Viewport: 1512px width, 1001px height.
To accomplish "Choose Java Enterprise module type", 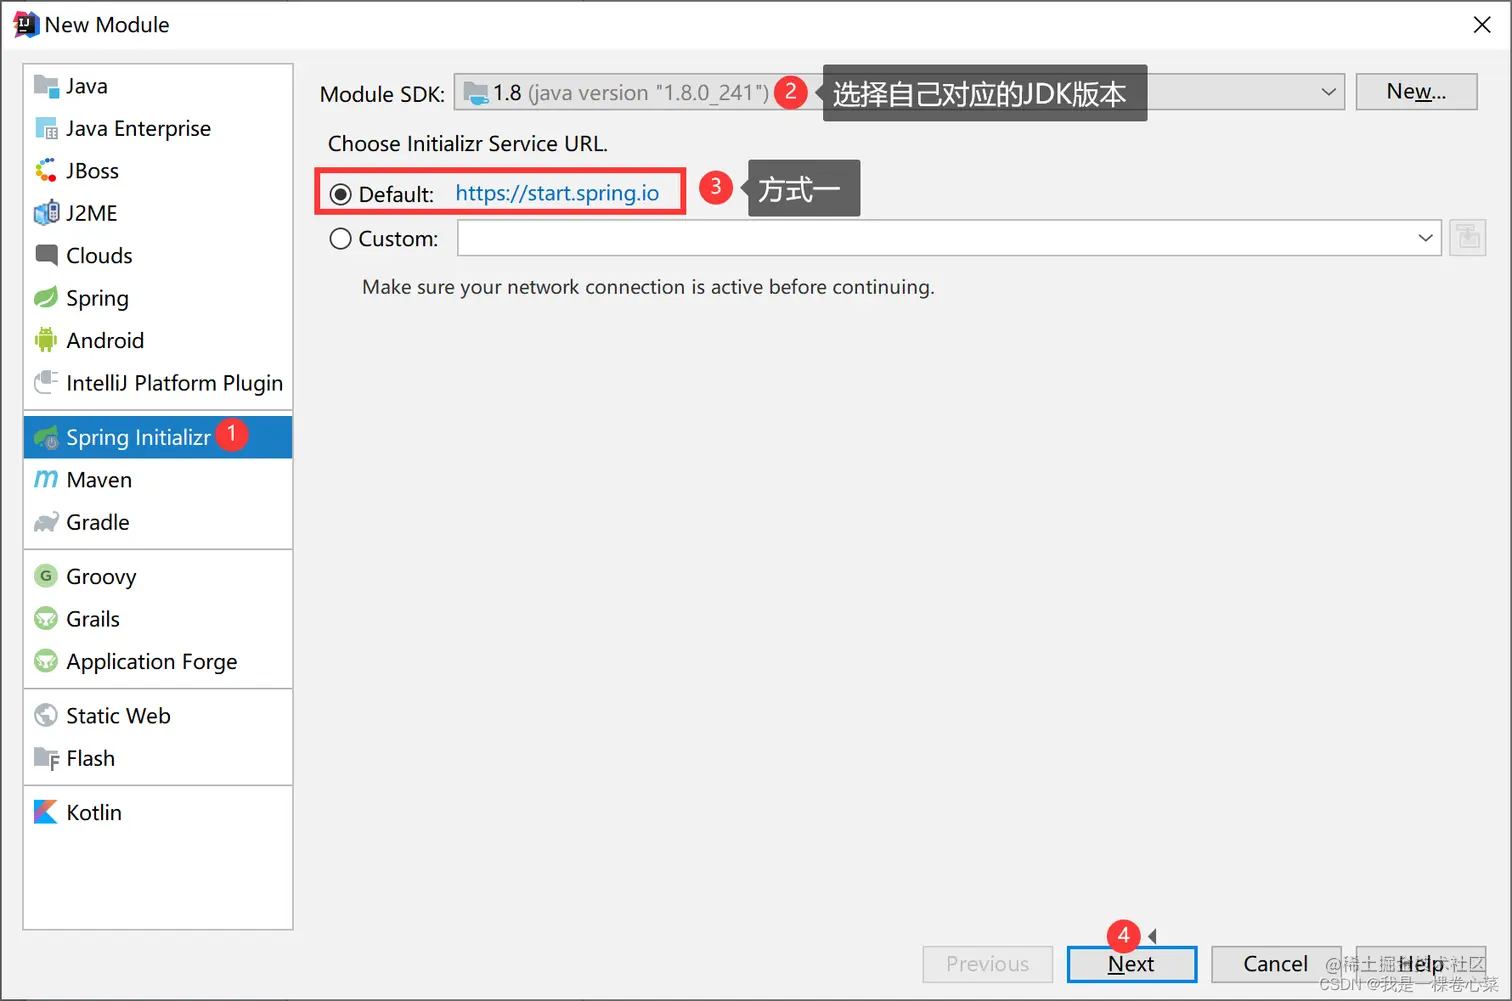I will 158,128.
